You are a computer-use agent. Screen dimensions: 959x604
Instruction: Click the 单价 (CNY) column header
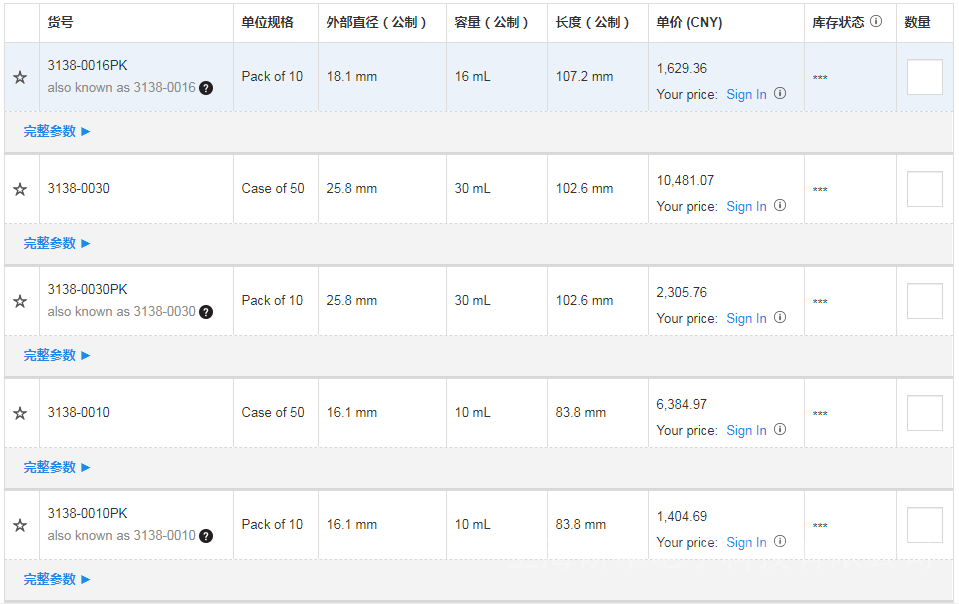(x=689, y=22)
